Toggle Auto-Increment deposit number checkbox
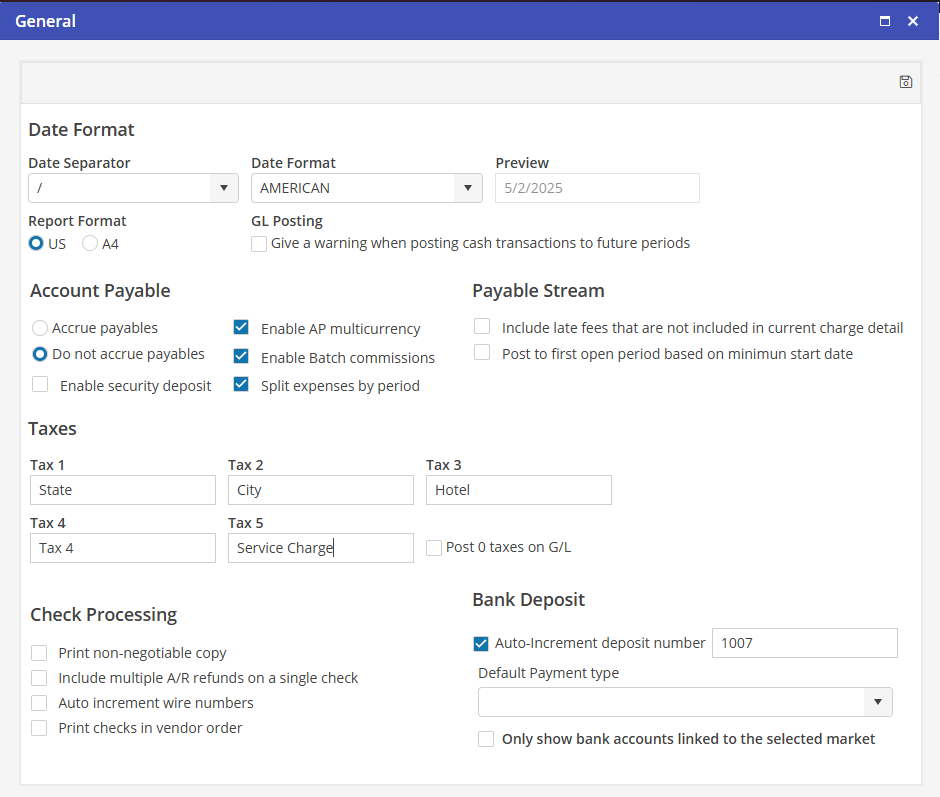 481,643
